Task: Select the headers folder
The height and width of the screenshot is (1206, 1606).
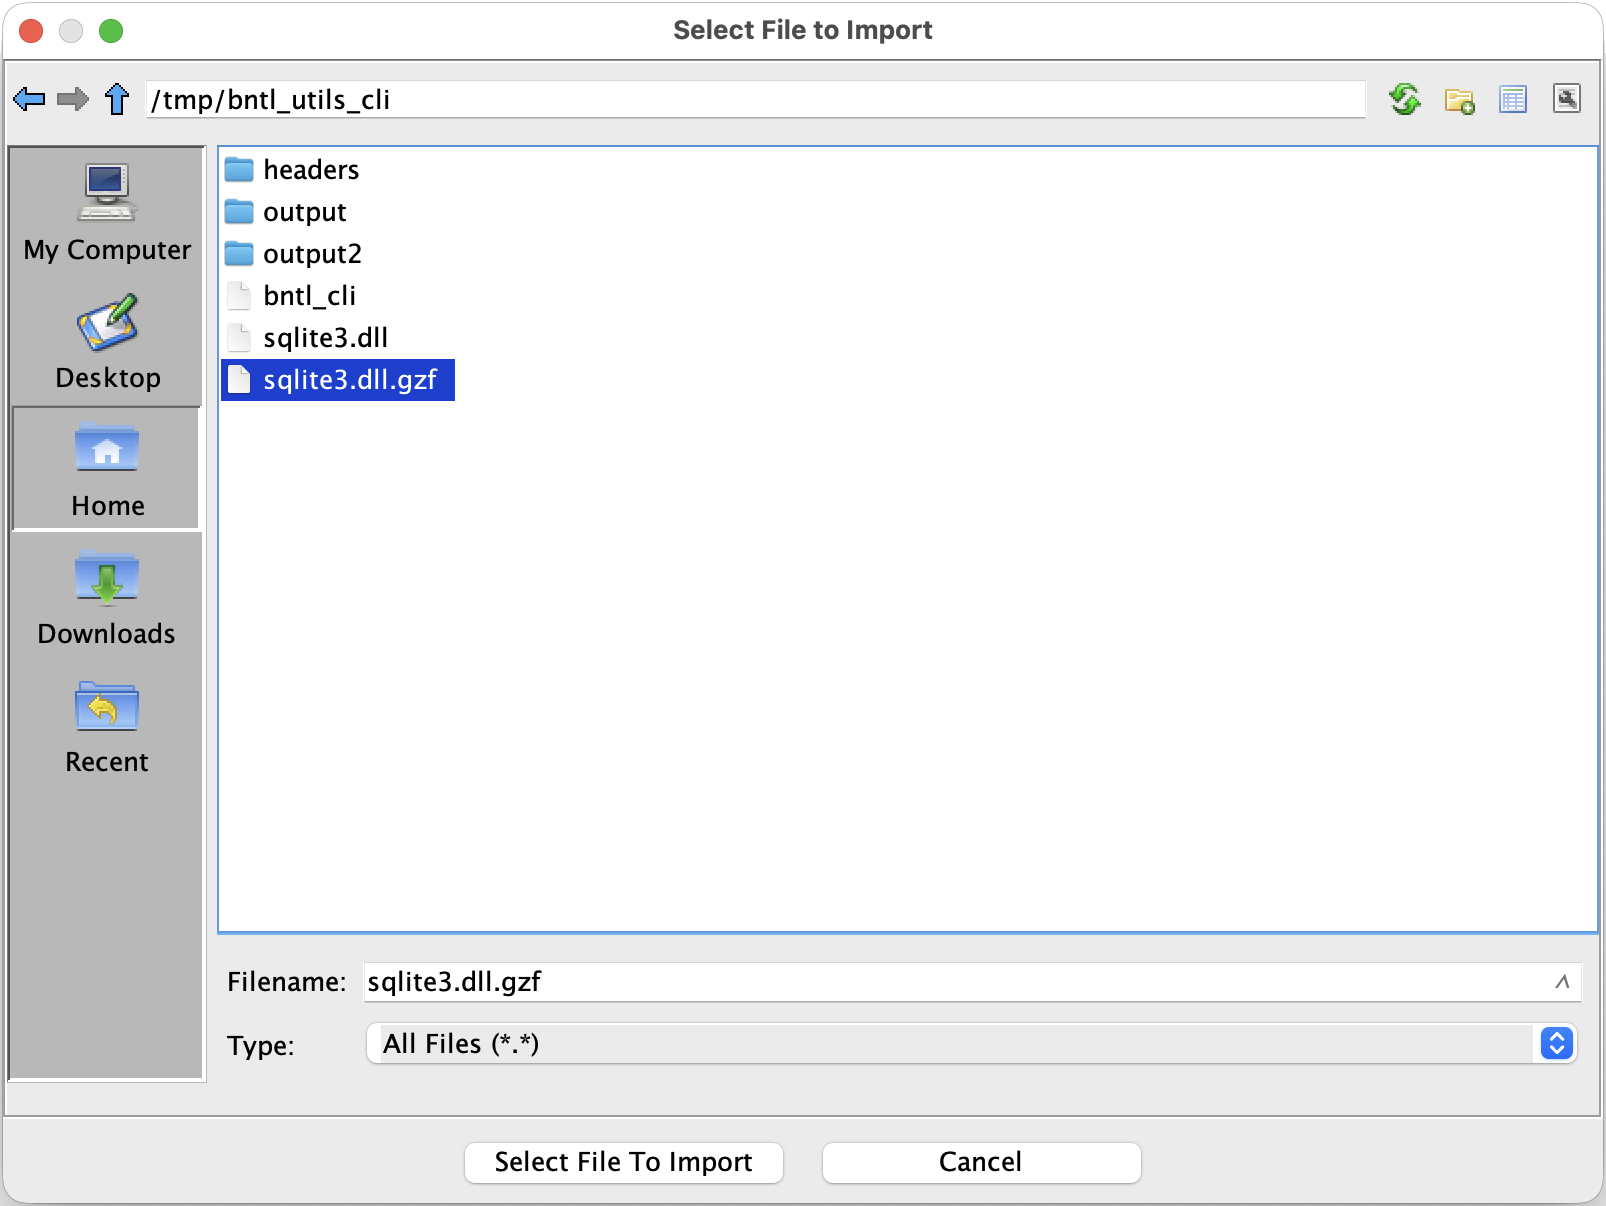Action: pos(311,169)
